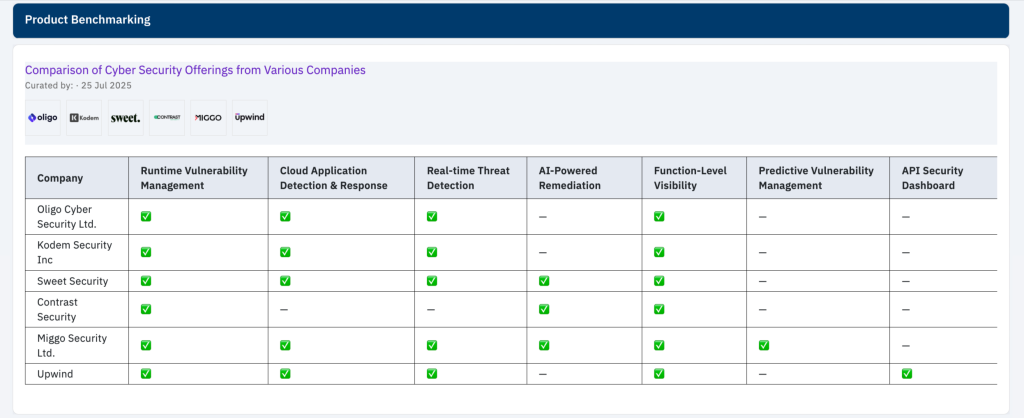1024x418 pixels.
Task: Click Sweet Security's Real-time Threat Detection checkmark
Action: coord(432,281)
